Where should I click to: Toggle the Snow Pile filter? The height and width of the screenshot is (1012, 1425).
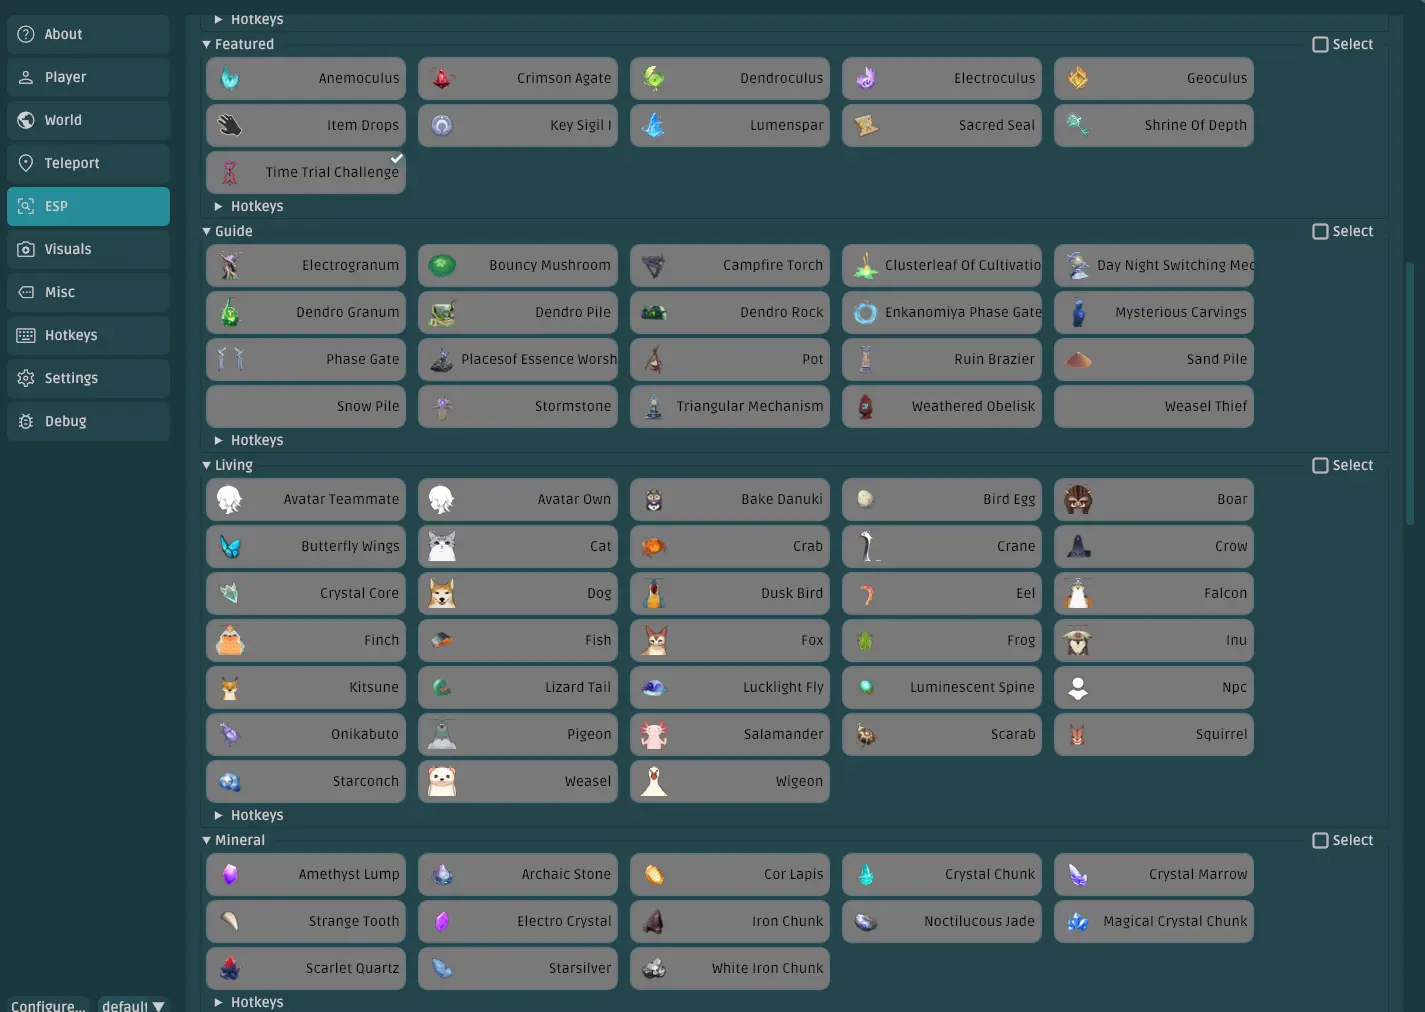pos(306,406)
